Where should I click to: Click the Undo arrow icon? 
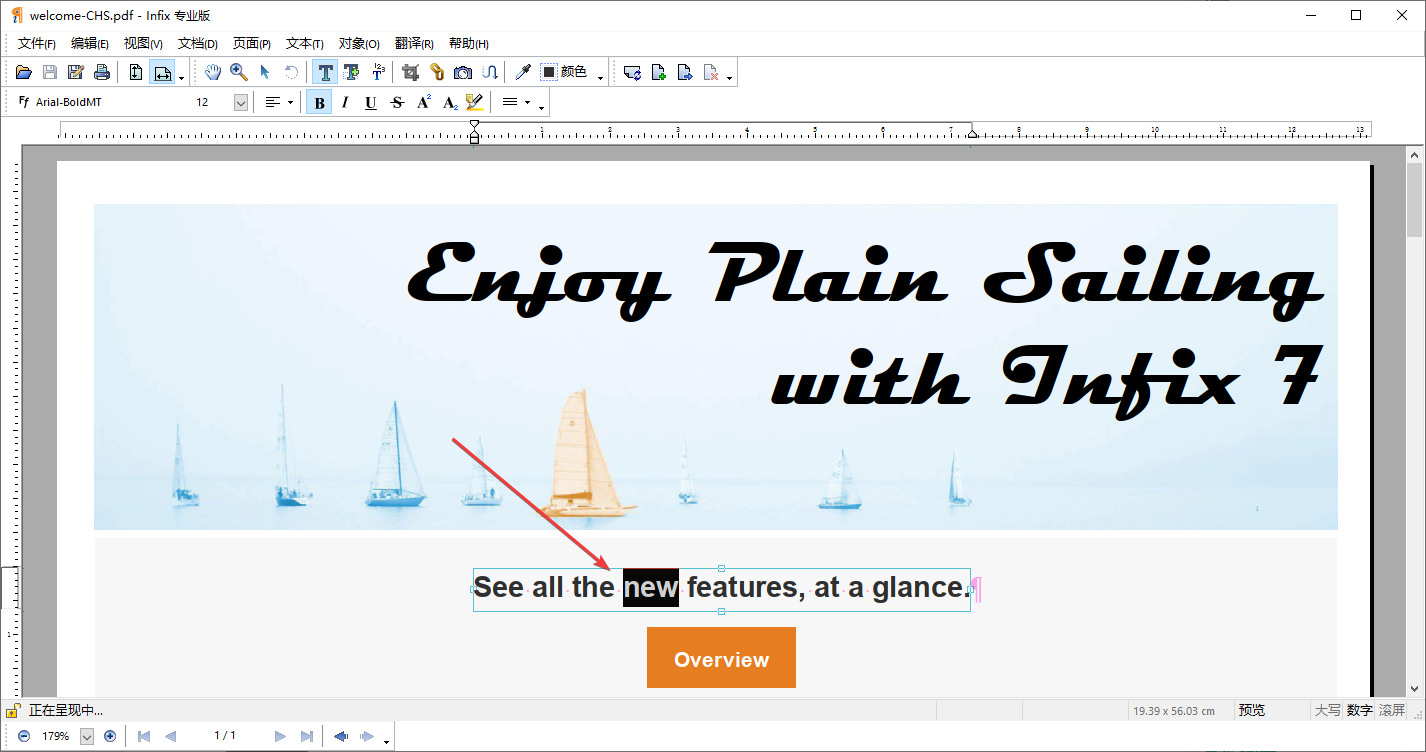tap(290, 71)
